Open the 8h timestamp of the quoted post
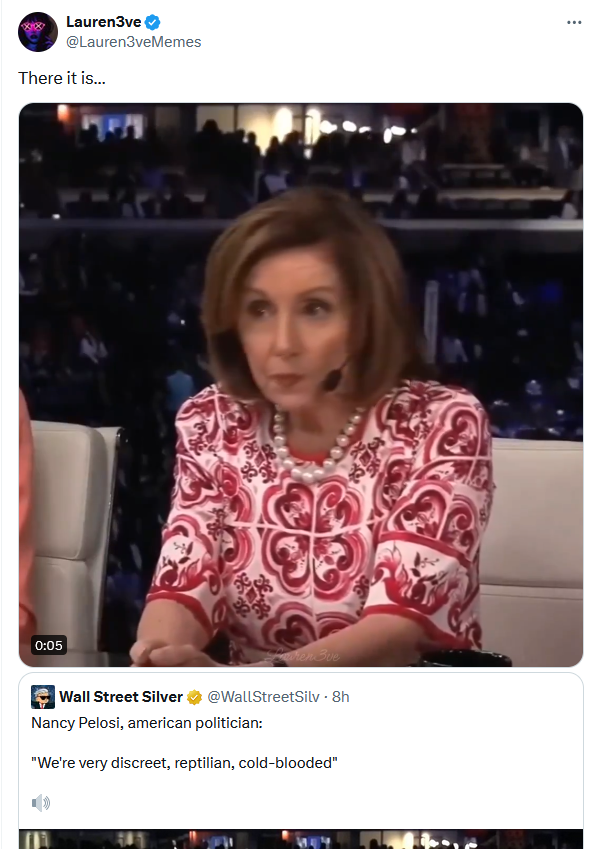This screenshot has height=849, width=600. (341, 697)
